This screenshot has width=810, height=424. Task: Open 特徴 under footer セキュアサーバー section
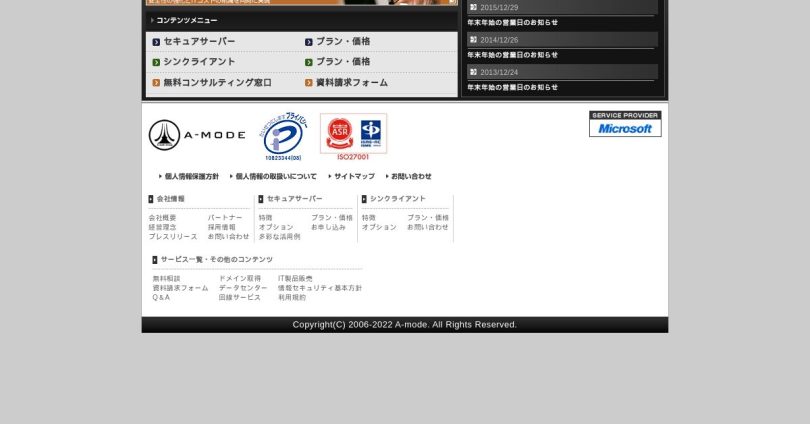266,218
